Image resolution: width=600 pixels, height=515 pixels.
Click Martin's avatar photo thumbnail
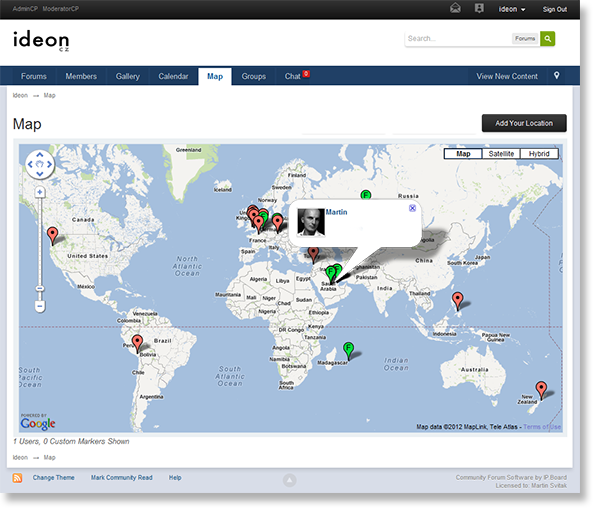[x=311, y=222]
